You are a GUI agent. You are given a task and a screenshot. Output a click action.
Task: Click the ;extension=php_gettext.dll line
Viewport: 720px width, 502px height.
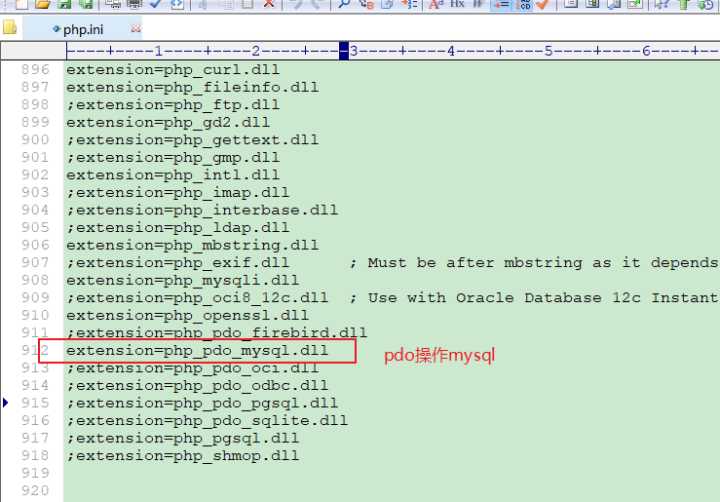pos(192,140)
